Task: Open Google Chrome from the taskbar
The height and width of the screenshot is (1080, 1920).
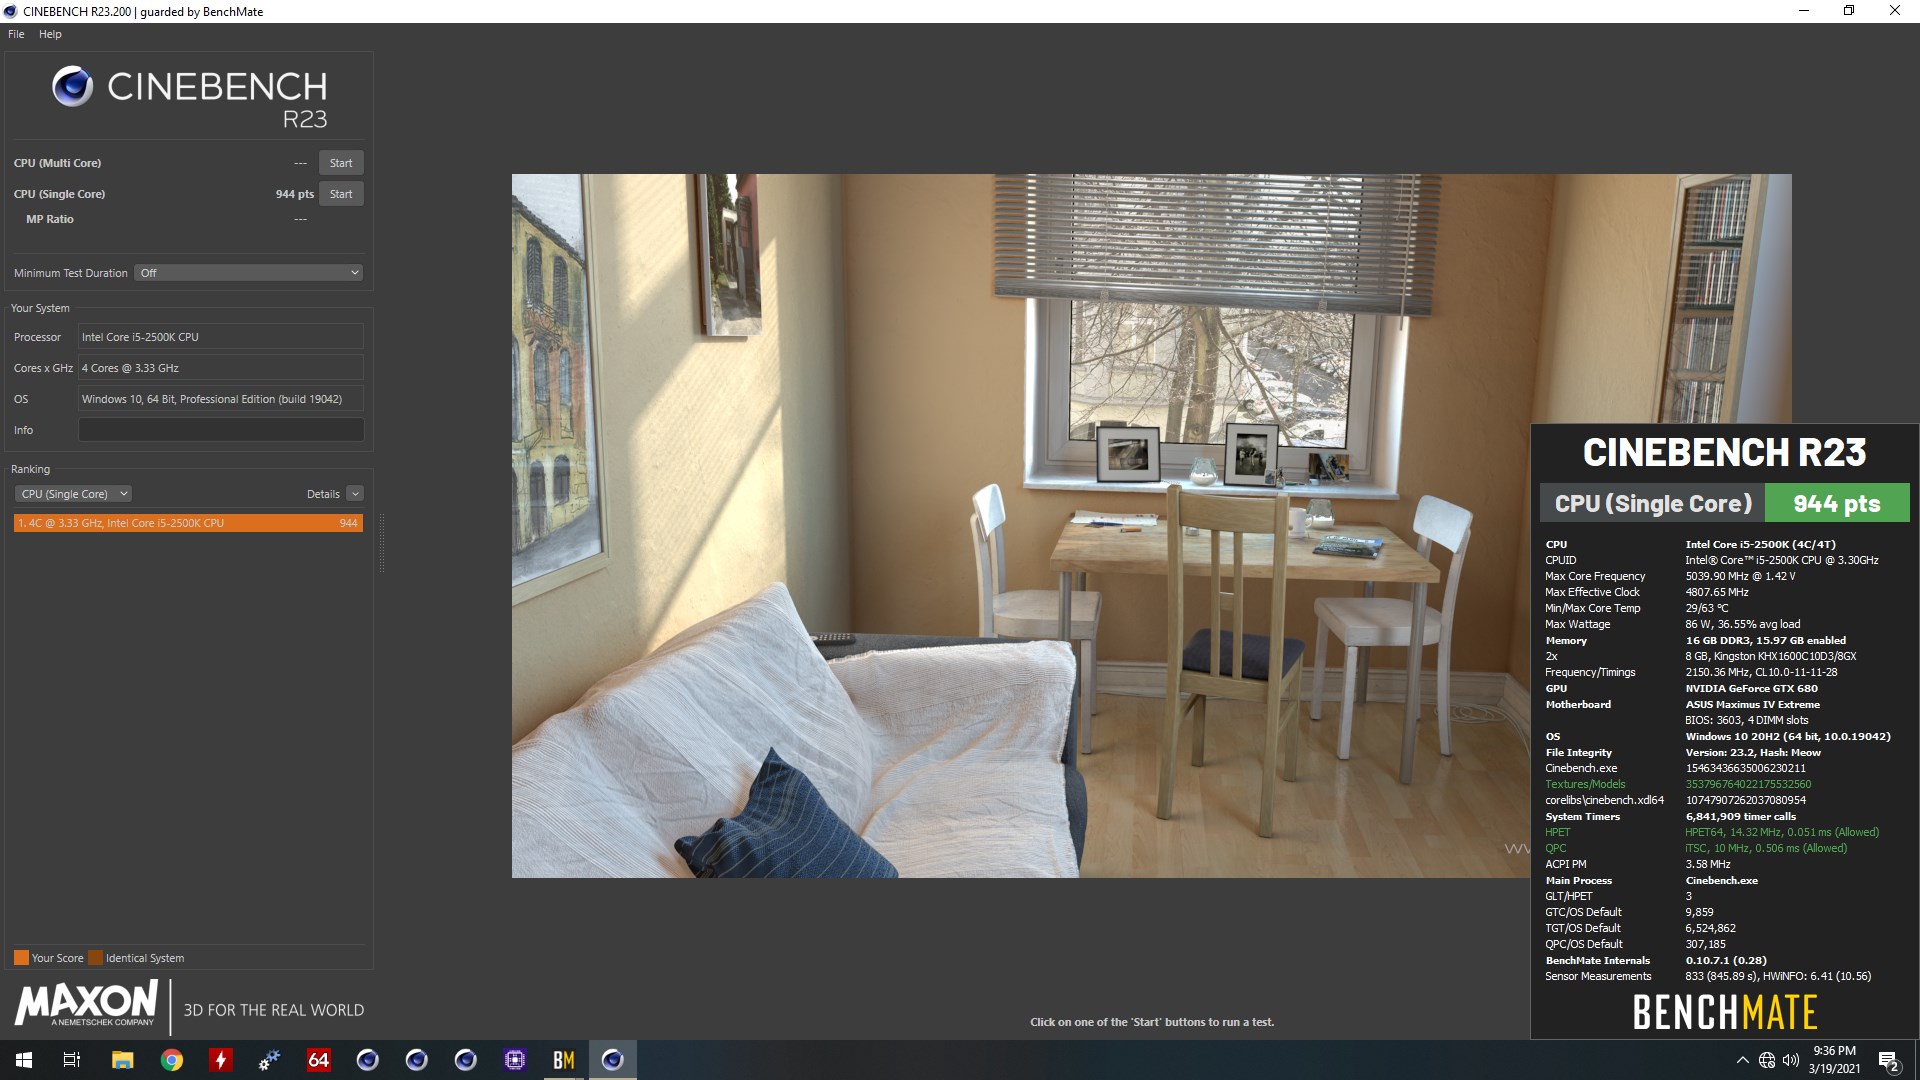Action: coord(172,1060)
